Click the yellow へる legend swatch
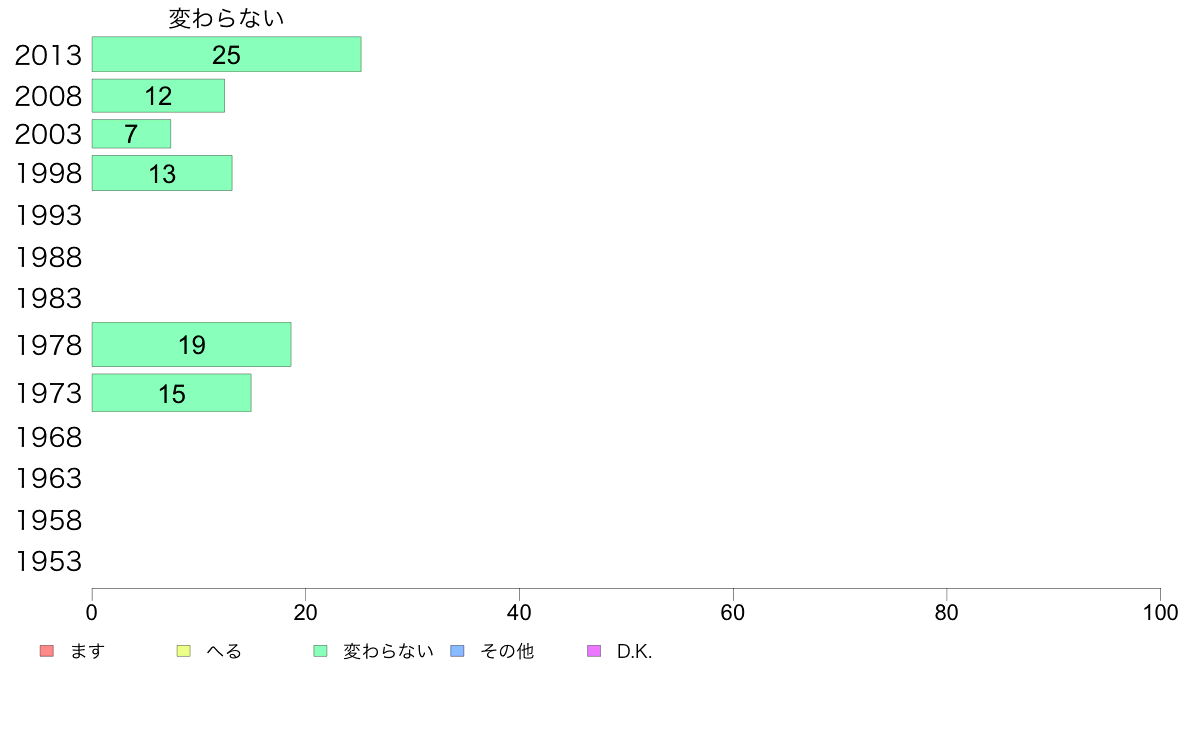The height and width of the screenshot is (736, 1188). coord(183,651)
